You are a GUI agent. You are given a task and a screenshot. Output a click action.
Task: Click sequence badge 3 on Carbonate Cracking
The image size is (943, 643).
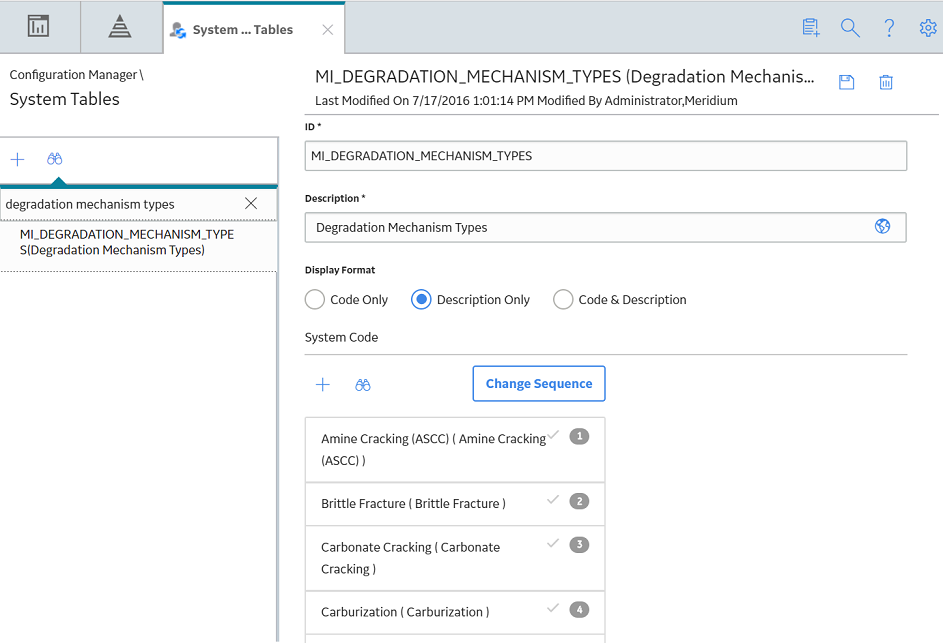579,544
